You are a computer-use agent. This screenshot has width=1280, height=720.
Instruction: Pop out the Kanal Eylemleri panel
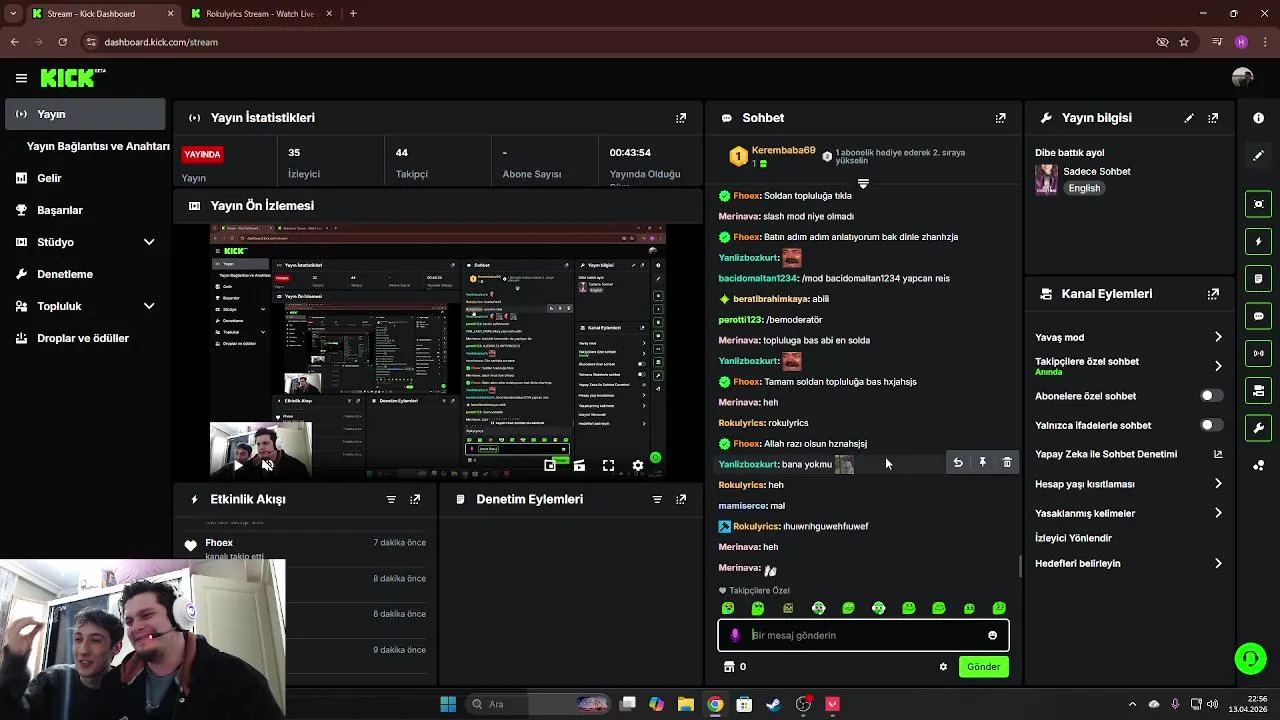point(1213,294)
